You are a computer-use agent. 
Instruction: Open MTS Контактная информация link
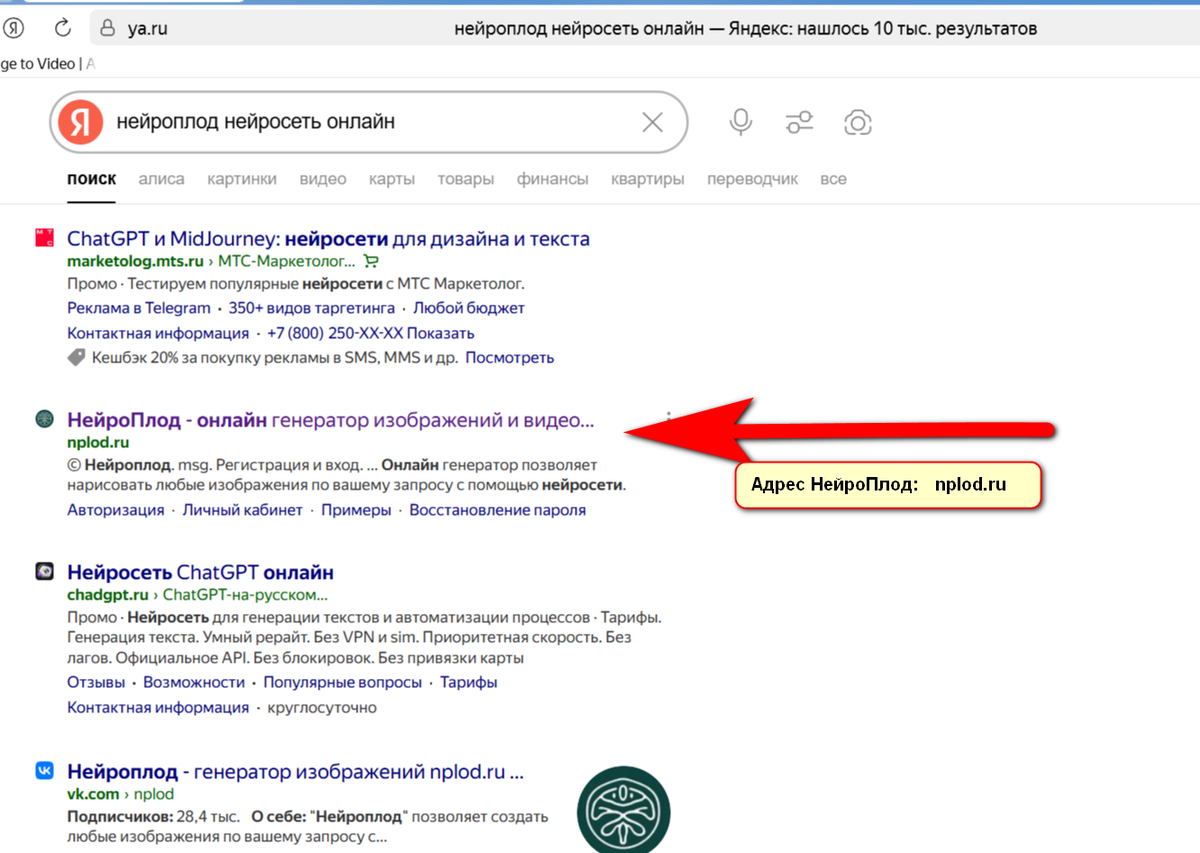(158, 333)
